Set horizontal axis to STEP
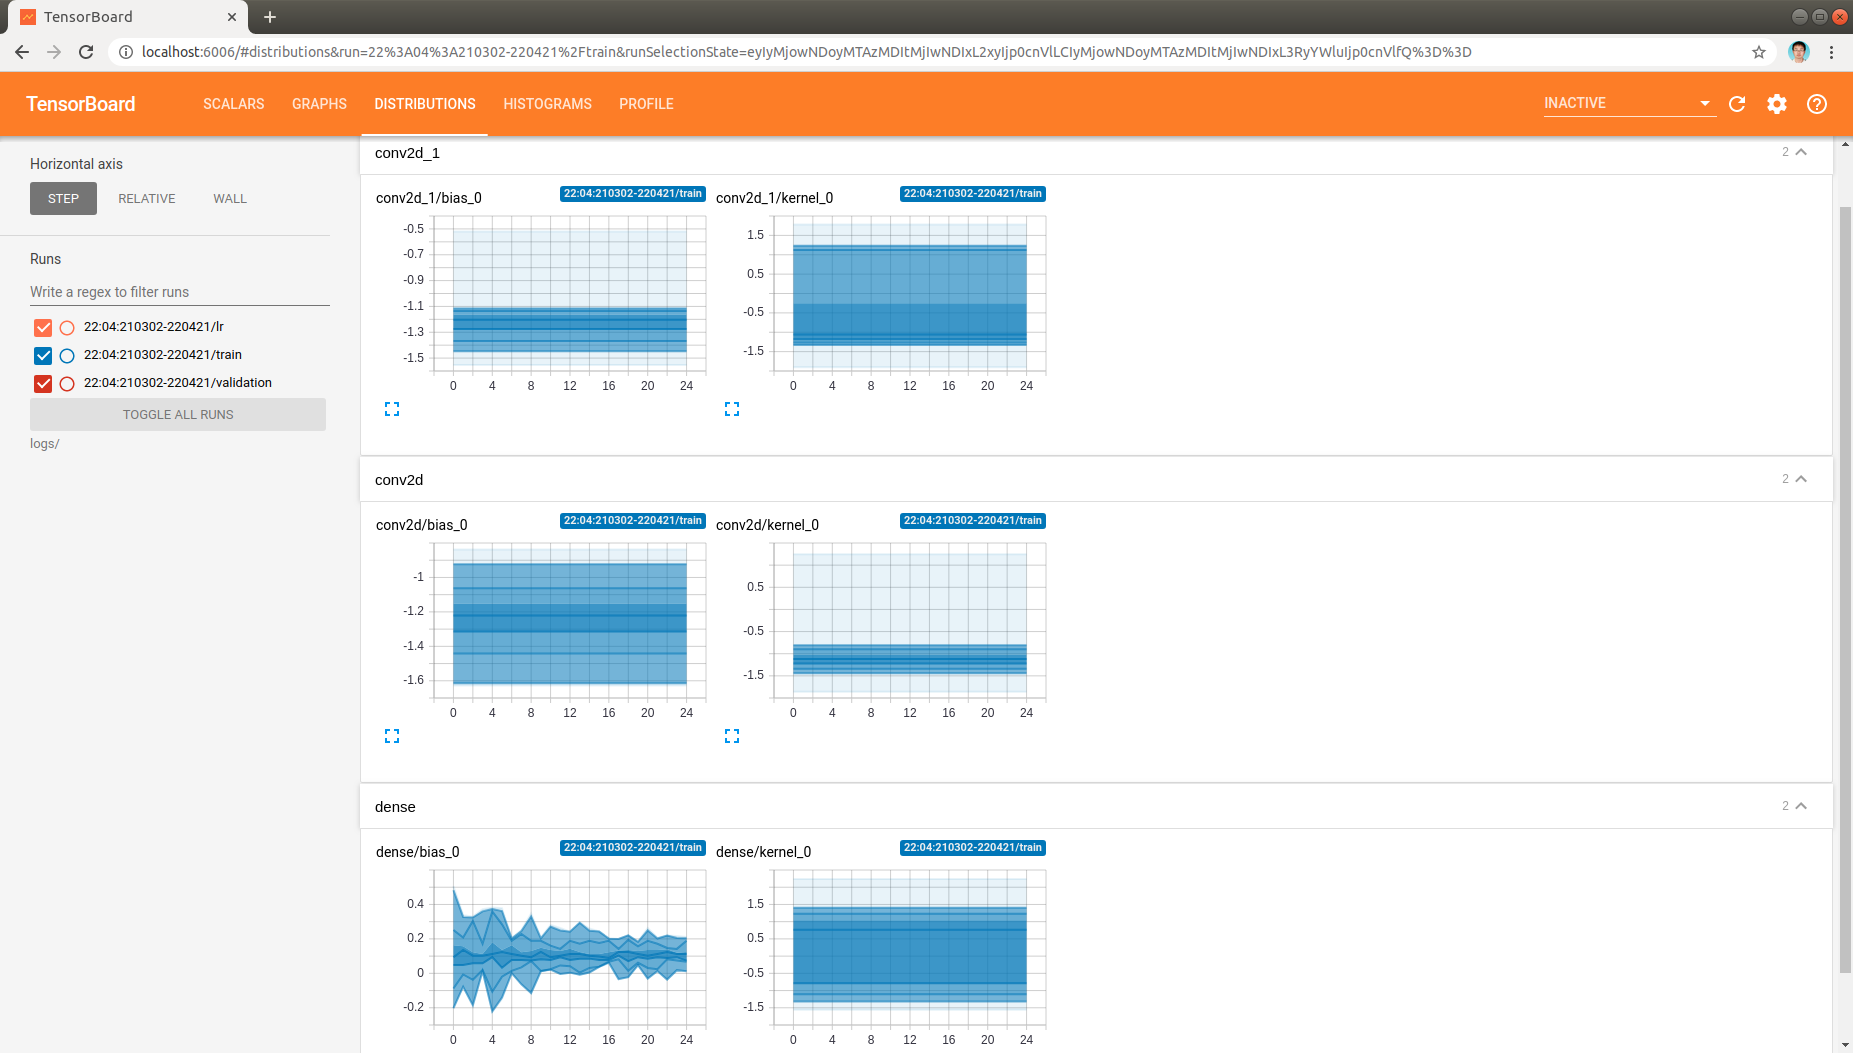 63,199
